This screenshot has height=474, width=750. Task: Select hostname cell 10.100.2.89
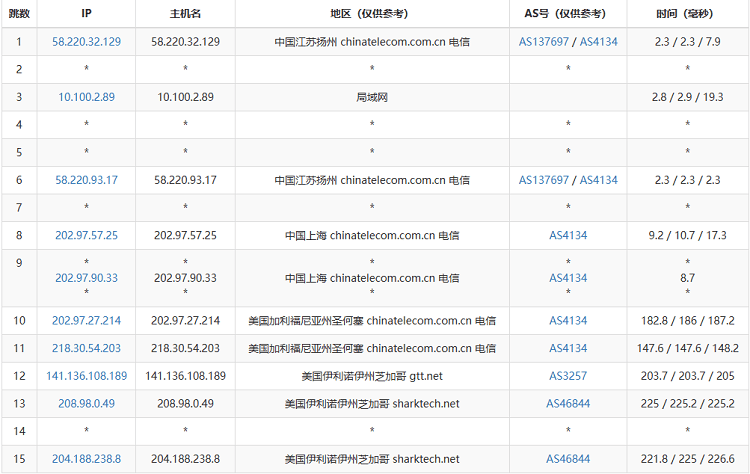pyautogui.click(x=185, y=97)
